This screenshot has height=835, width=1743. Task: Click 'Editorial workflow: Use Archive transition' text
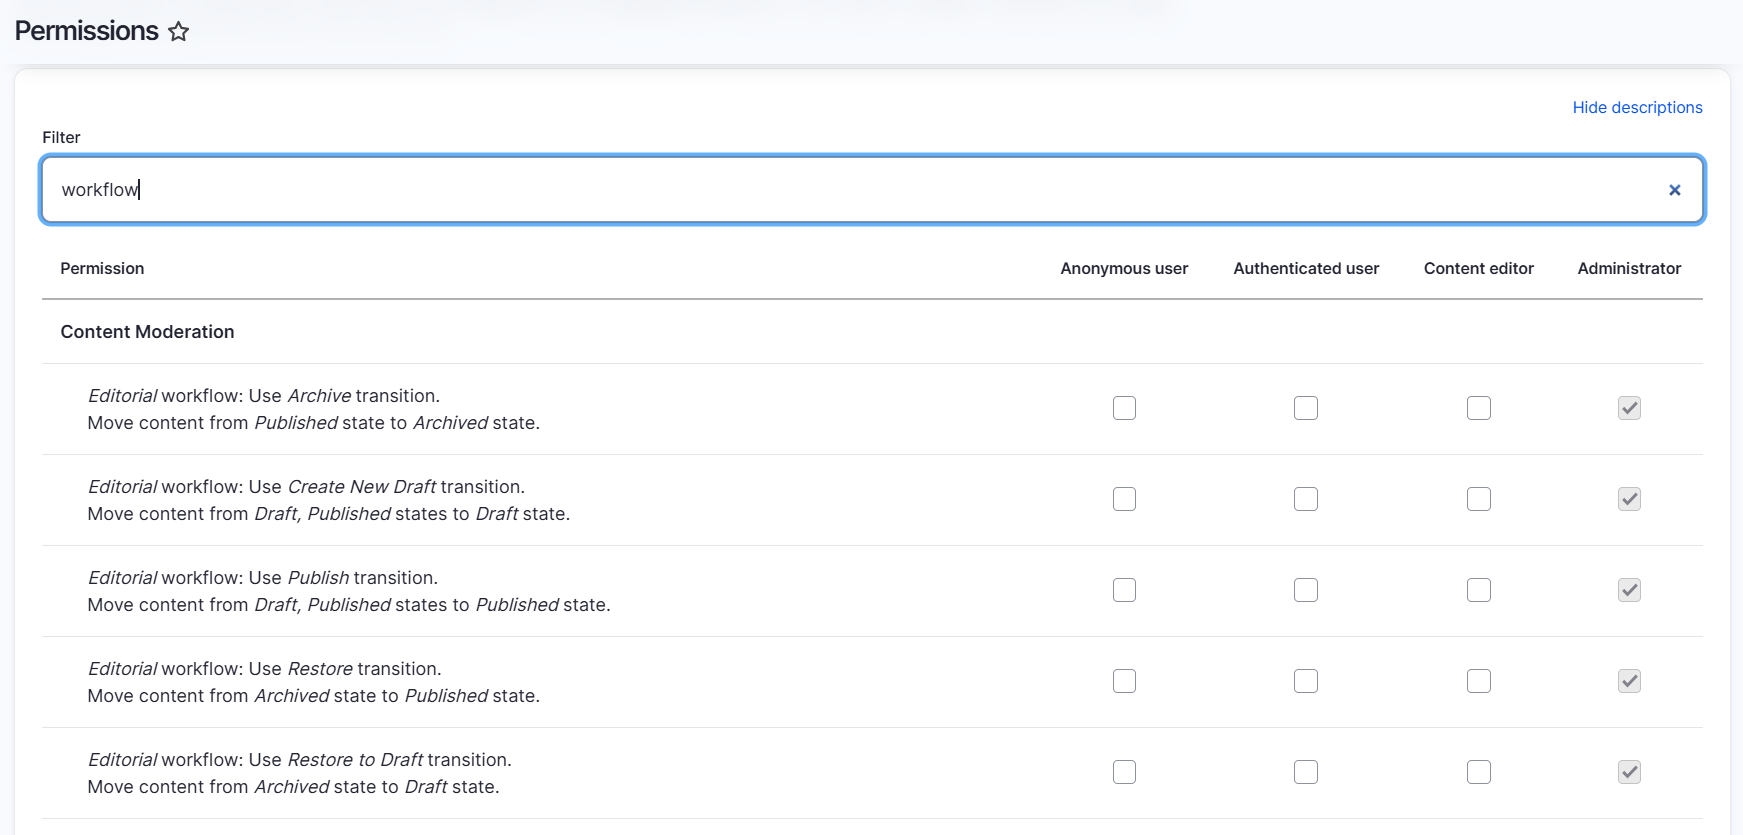264,396
